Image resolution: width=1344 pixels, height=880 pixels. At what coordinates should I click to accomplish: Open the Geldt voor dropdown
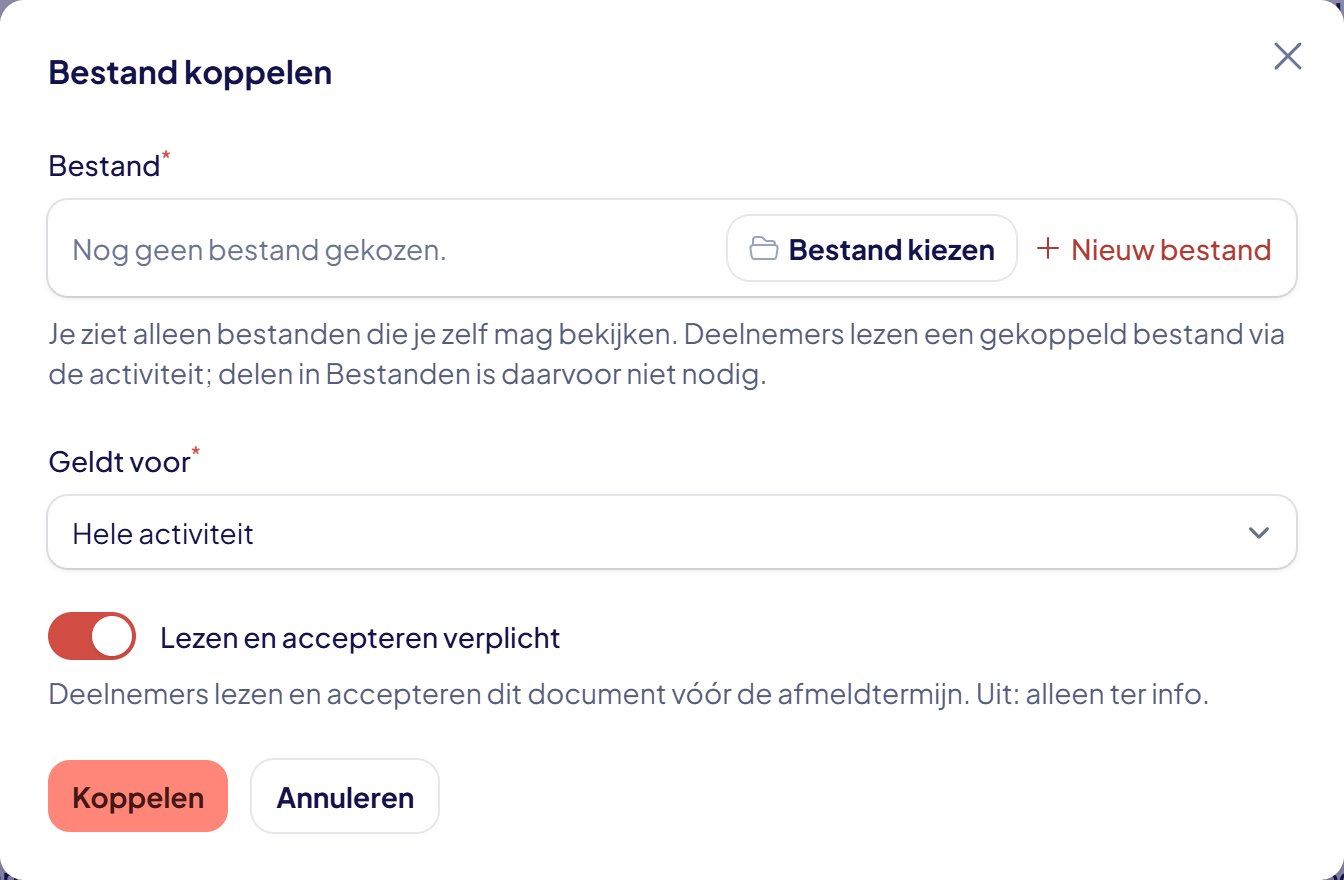click(672, 533)
